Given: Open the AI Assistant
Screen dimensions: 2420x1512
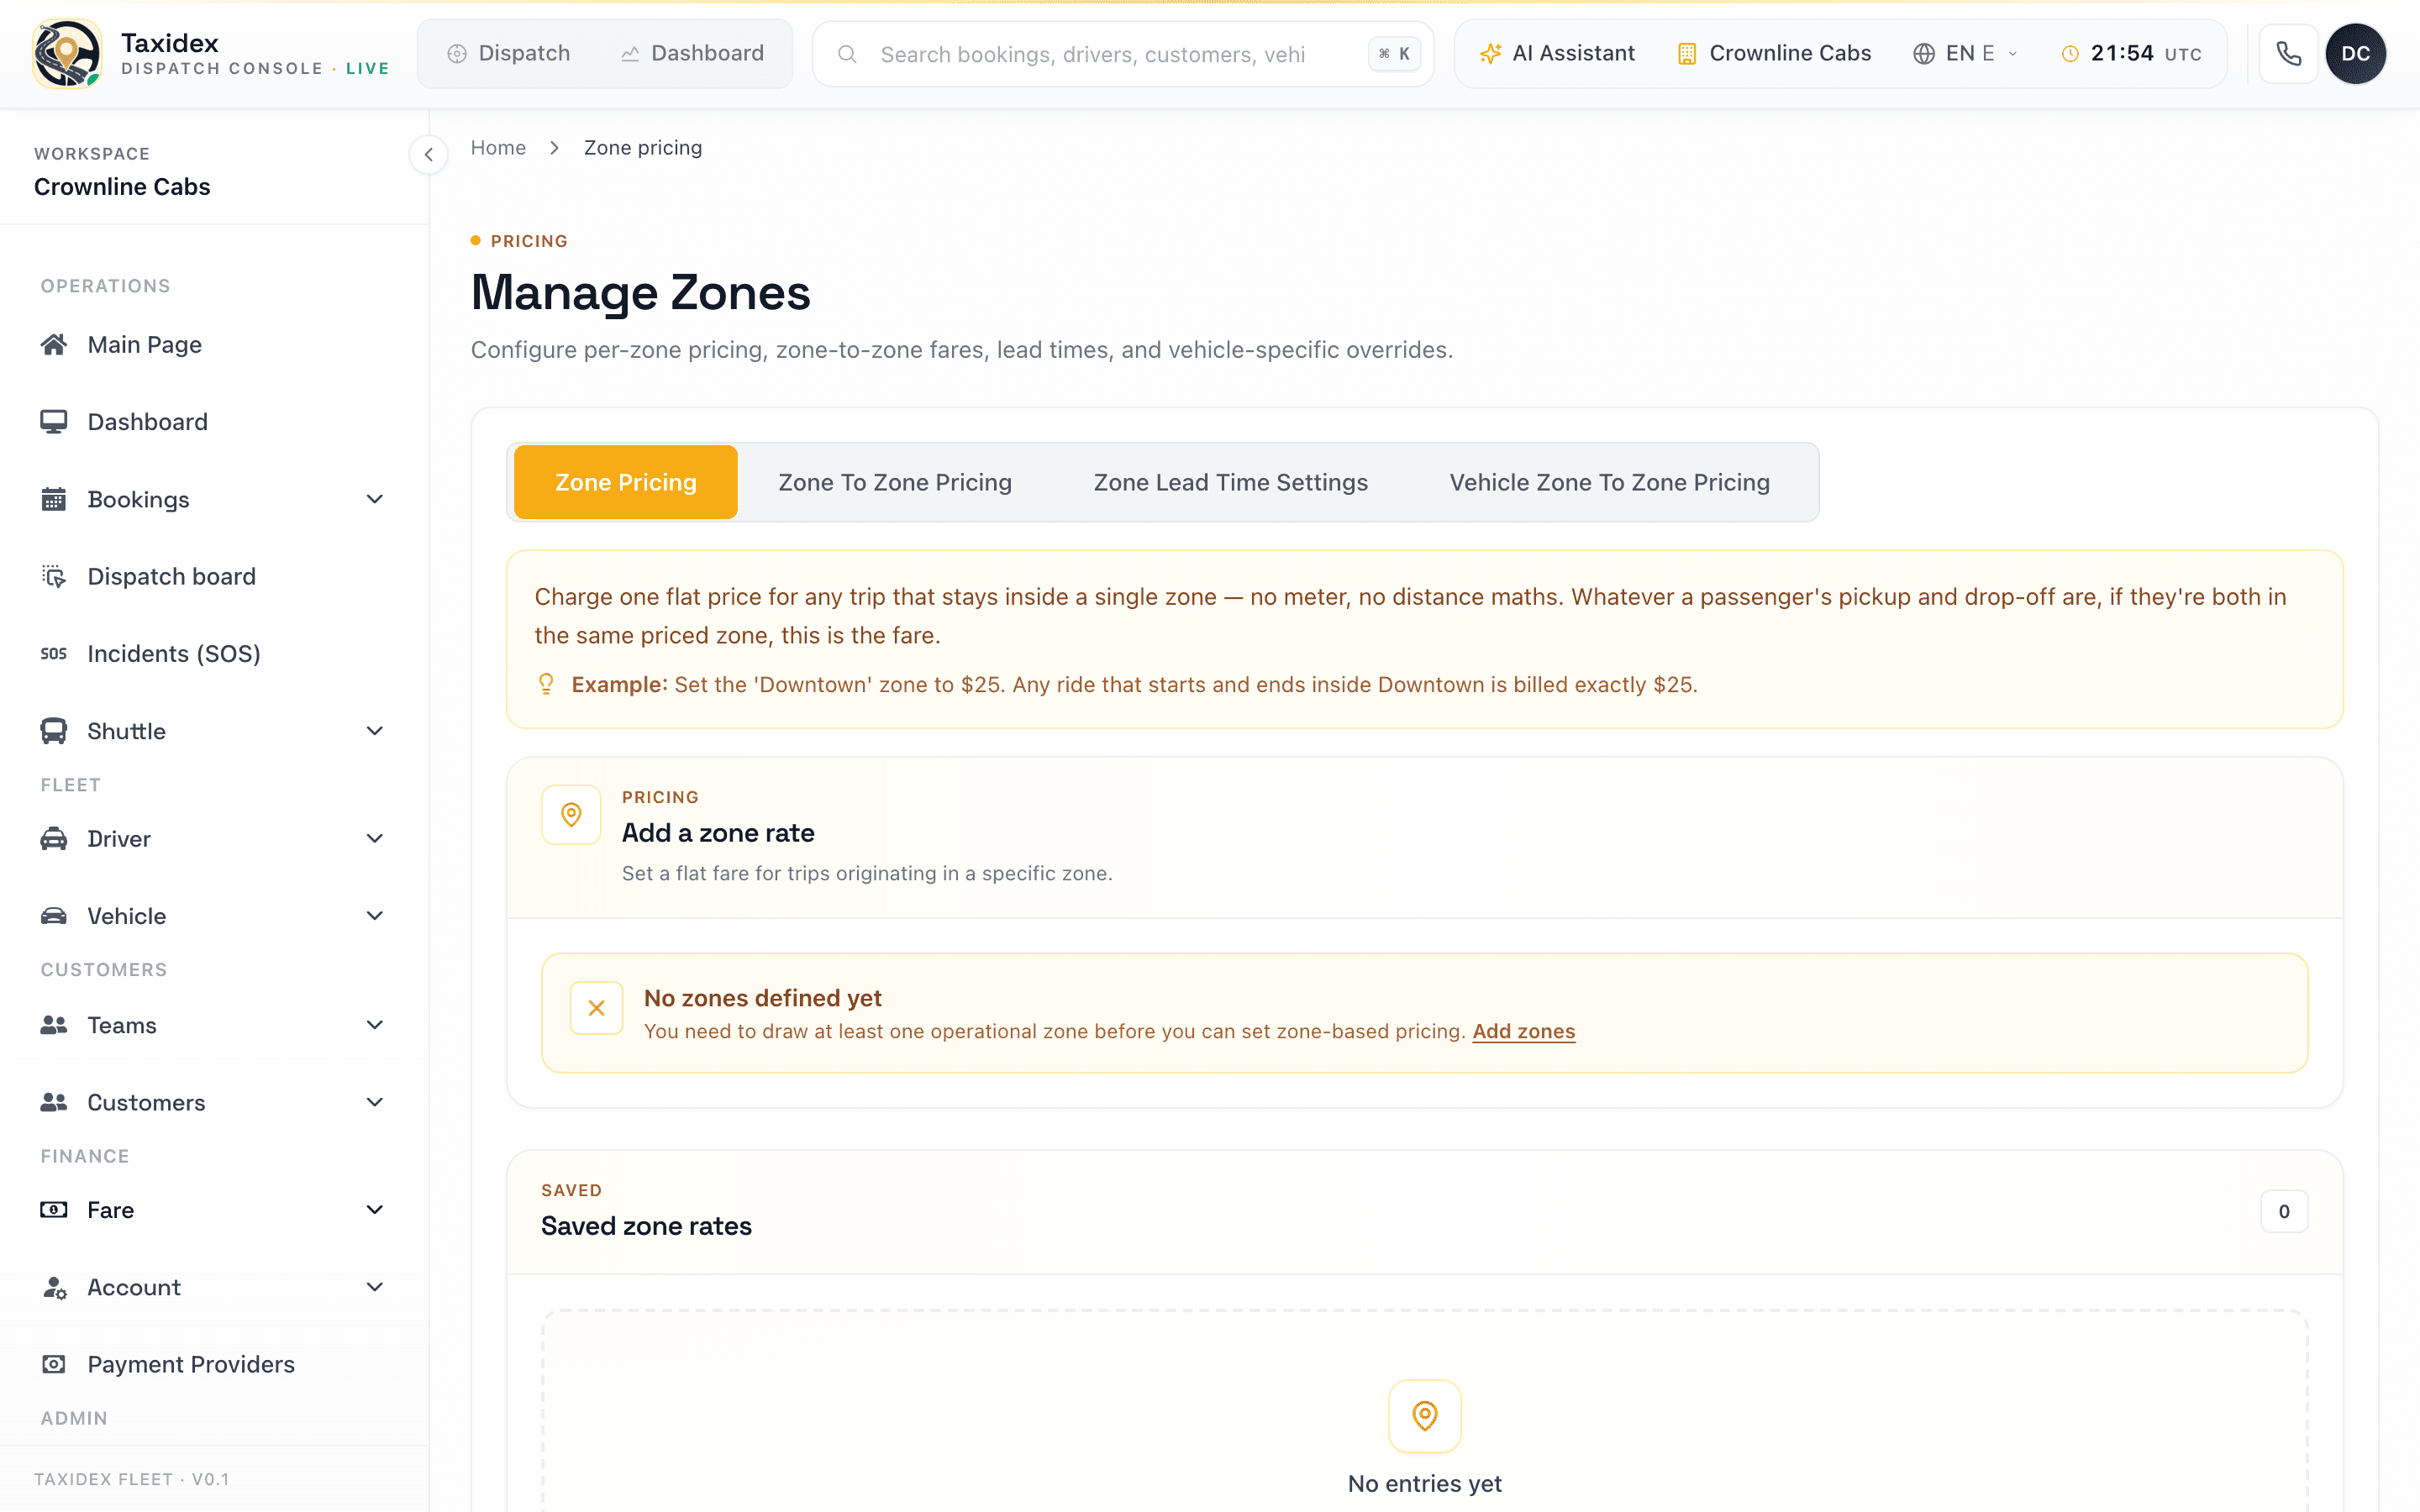Looking at the screenshot, I should click(1558, 54).
